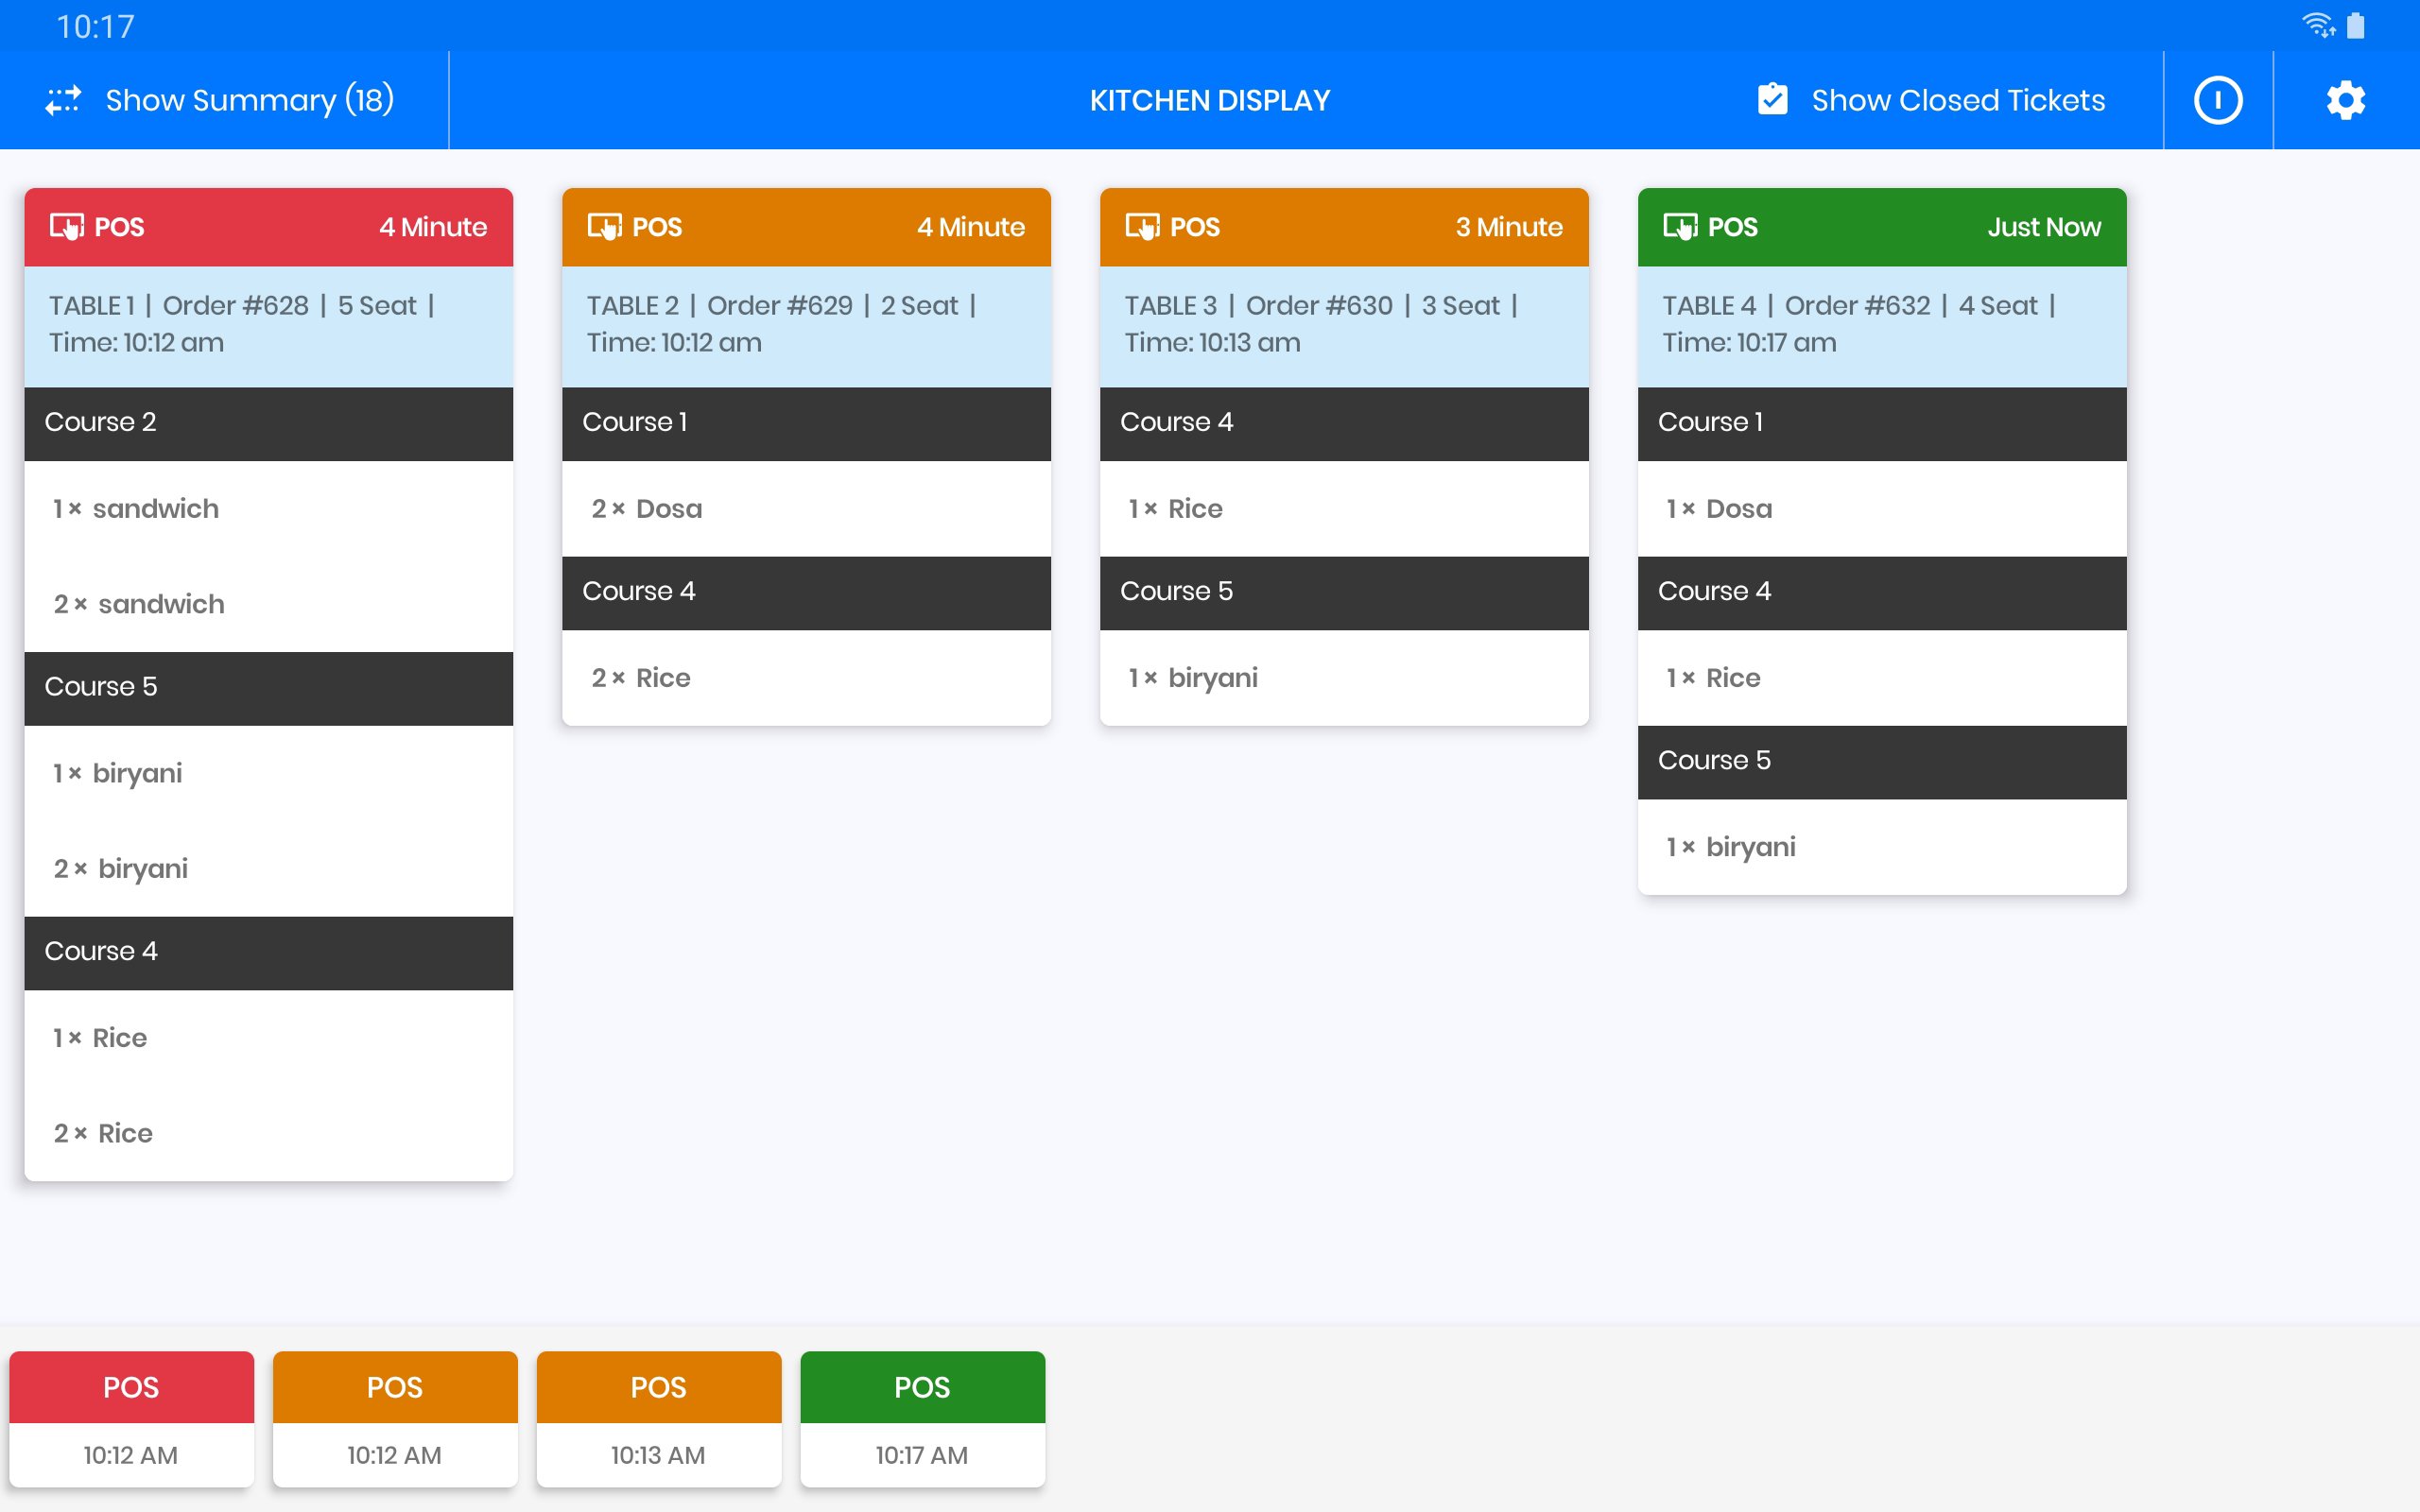Click the clipboard check Closed Tickets icon
Screen dimensions: 2420x1512
coord(1772,99)
